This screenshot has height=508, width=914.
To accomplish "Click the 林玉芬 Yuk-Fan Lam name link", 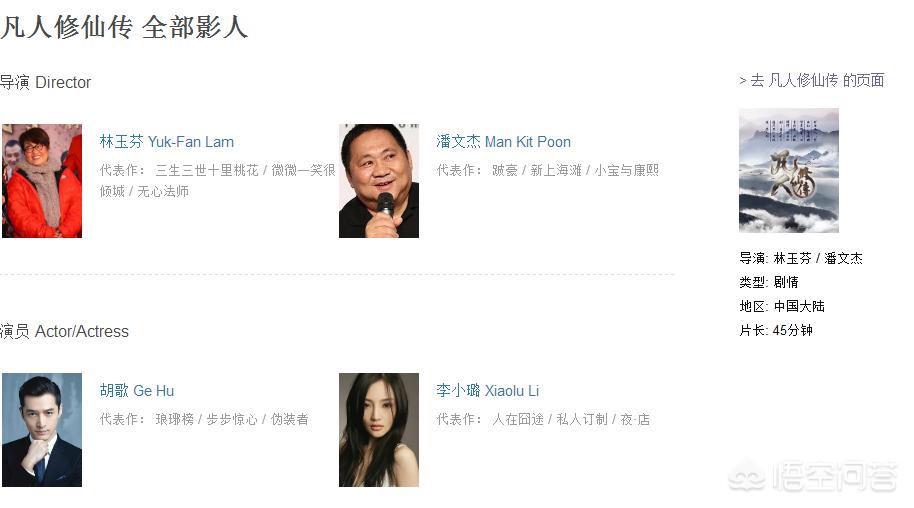I will tap(167, 142).
